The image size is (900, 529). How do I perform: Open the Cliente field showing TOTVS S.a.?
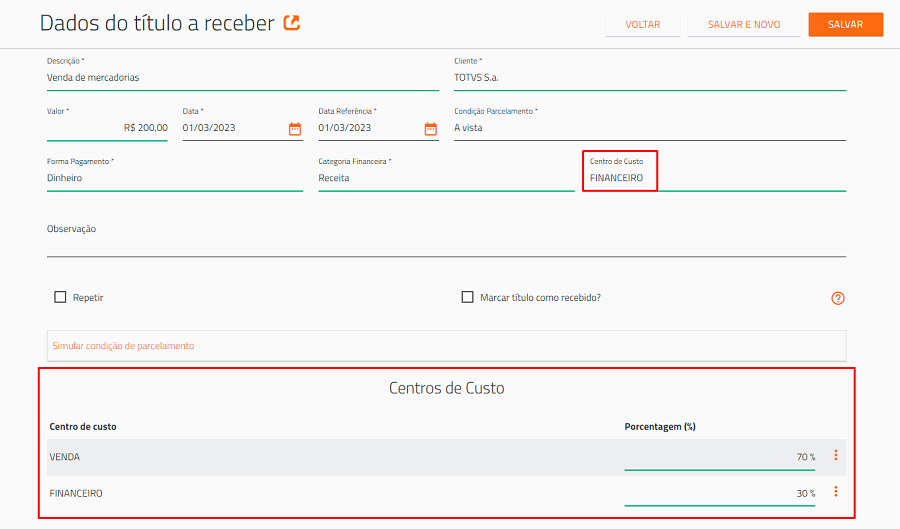[x=650, y=77]
